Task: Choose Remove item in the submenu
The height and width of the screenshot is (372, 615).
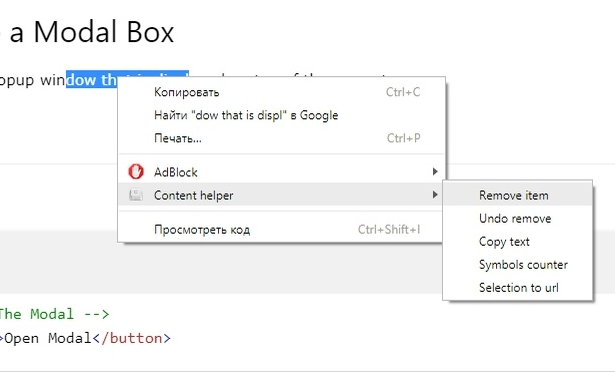Action: pyautogui.click(x=517, y=195)
